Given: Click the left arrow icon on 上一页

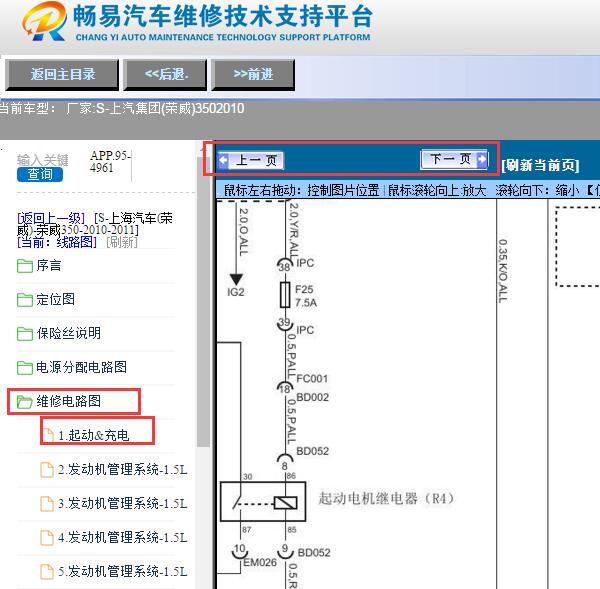Looking at the screenshot, I should coord(223,160).
